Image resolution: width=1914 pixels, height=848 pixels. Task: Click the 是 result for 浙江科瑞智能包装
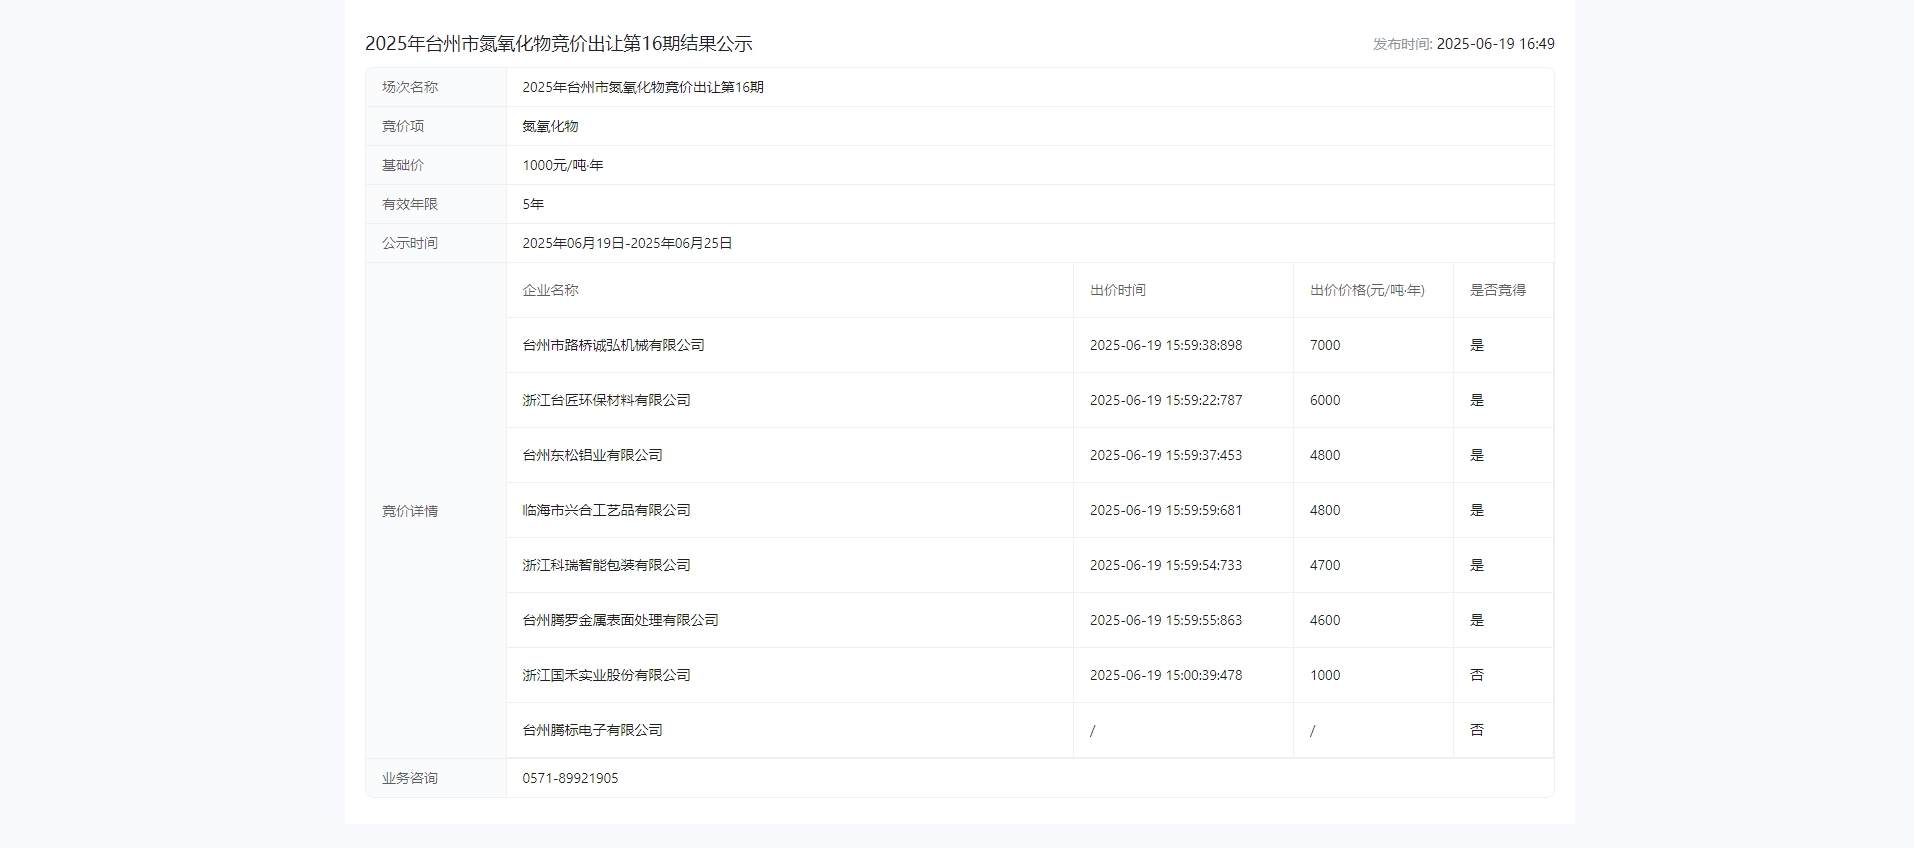(1477, 565)
